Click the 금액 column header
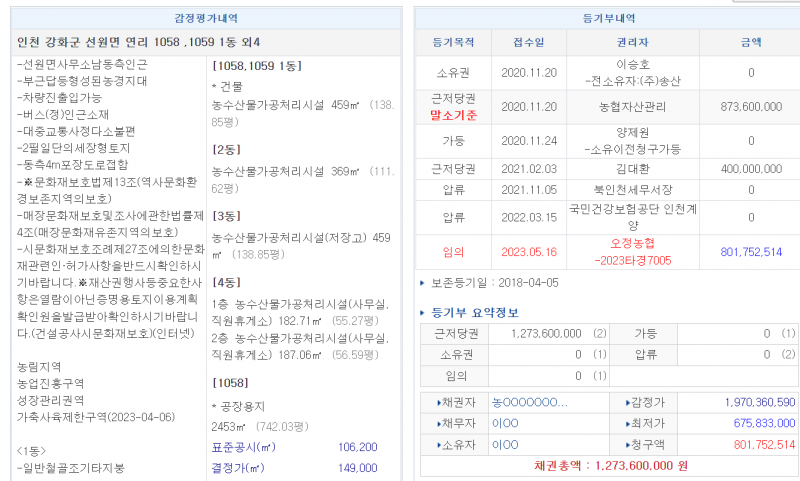This screenshot has height=481, width=800. tap(750, 42)
